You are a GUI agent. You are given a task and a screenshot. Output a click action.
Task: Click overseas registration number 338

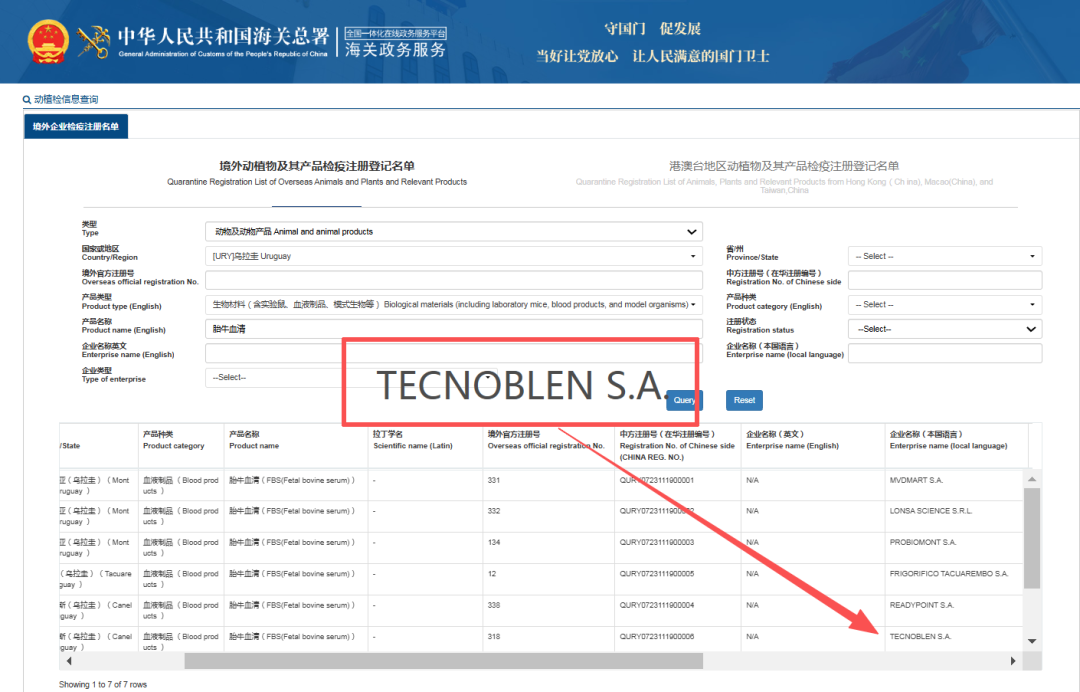[x=494, y=605]
